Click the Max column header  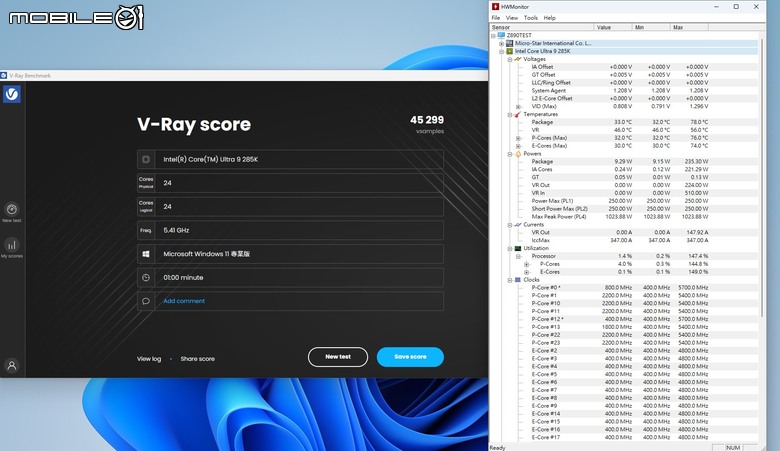pos(689,27)
